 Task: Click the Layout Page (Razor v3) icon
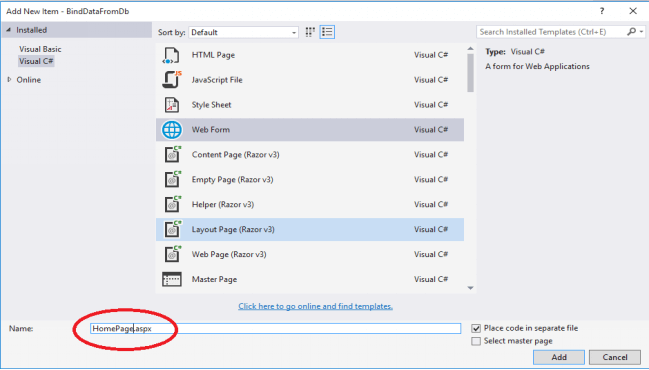(173, 229)
